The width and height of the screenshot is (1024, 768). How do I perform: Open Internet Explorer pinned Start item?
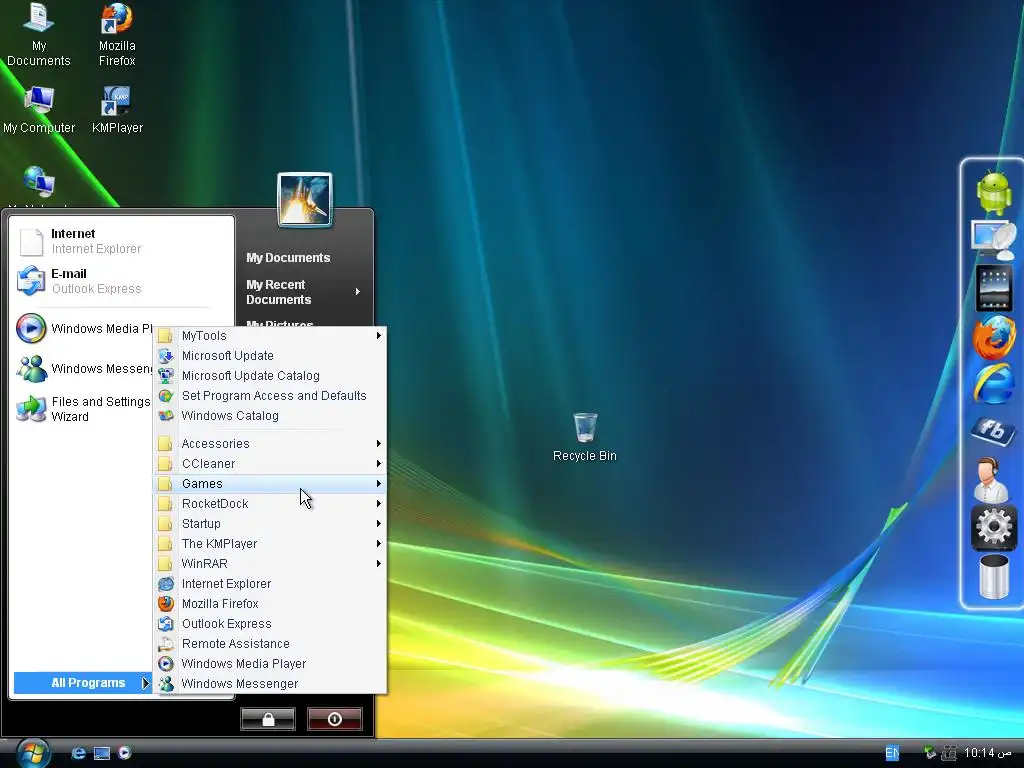pos(121,241)
